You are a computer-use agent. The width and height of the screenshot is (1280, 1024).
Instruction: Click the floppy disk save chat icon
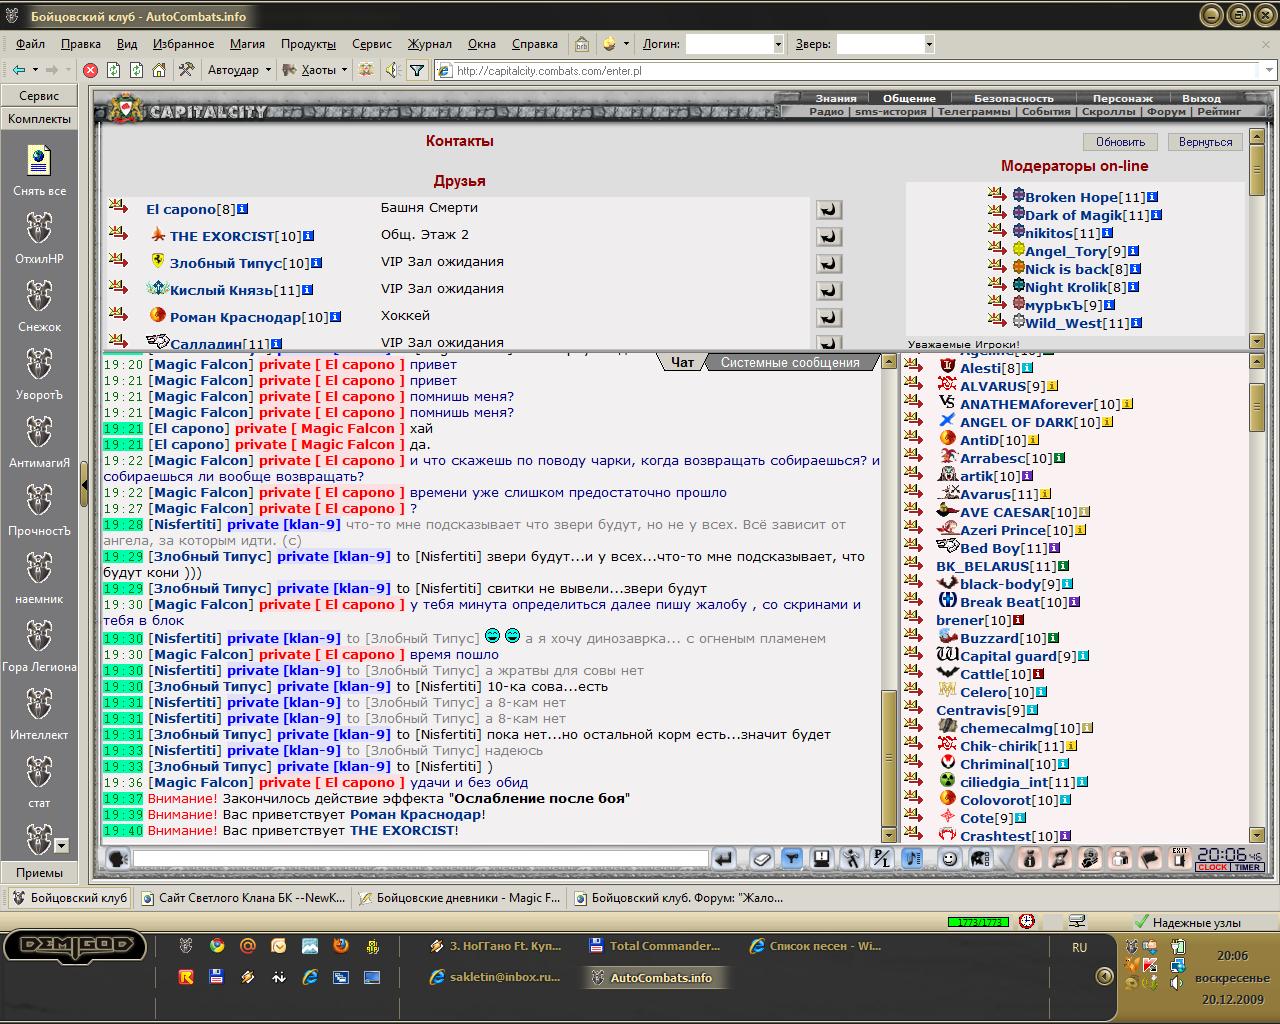(x=821, y=858)
